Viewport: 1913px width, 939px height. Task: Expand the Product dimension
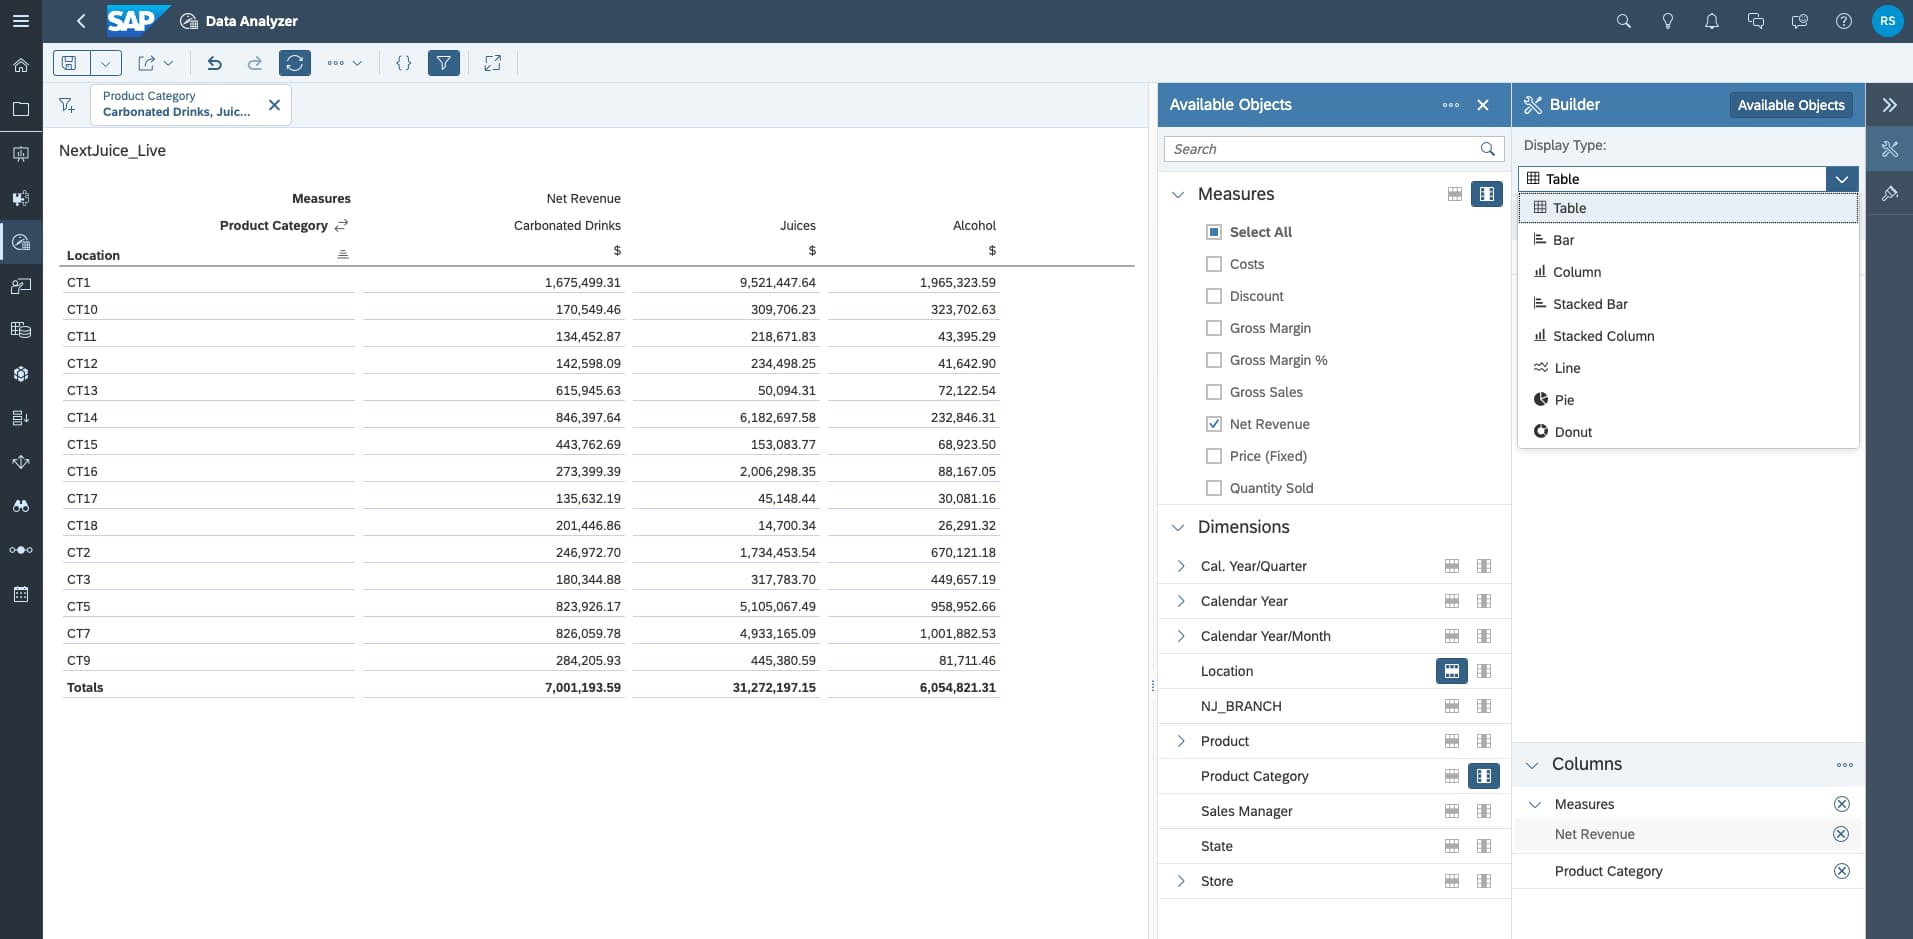pos(1181,741)
